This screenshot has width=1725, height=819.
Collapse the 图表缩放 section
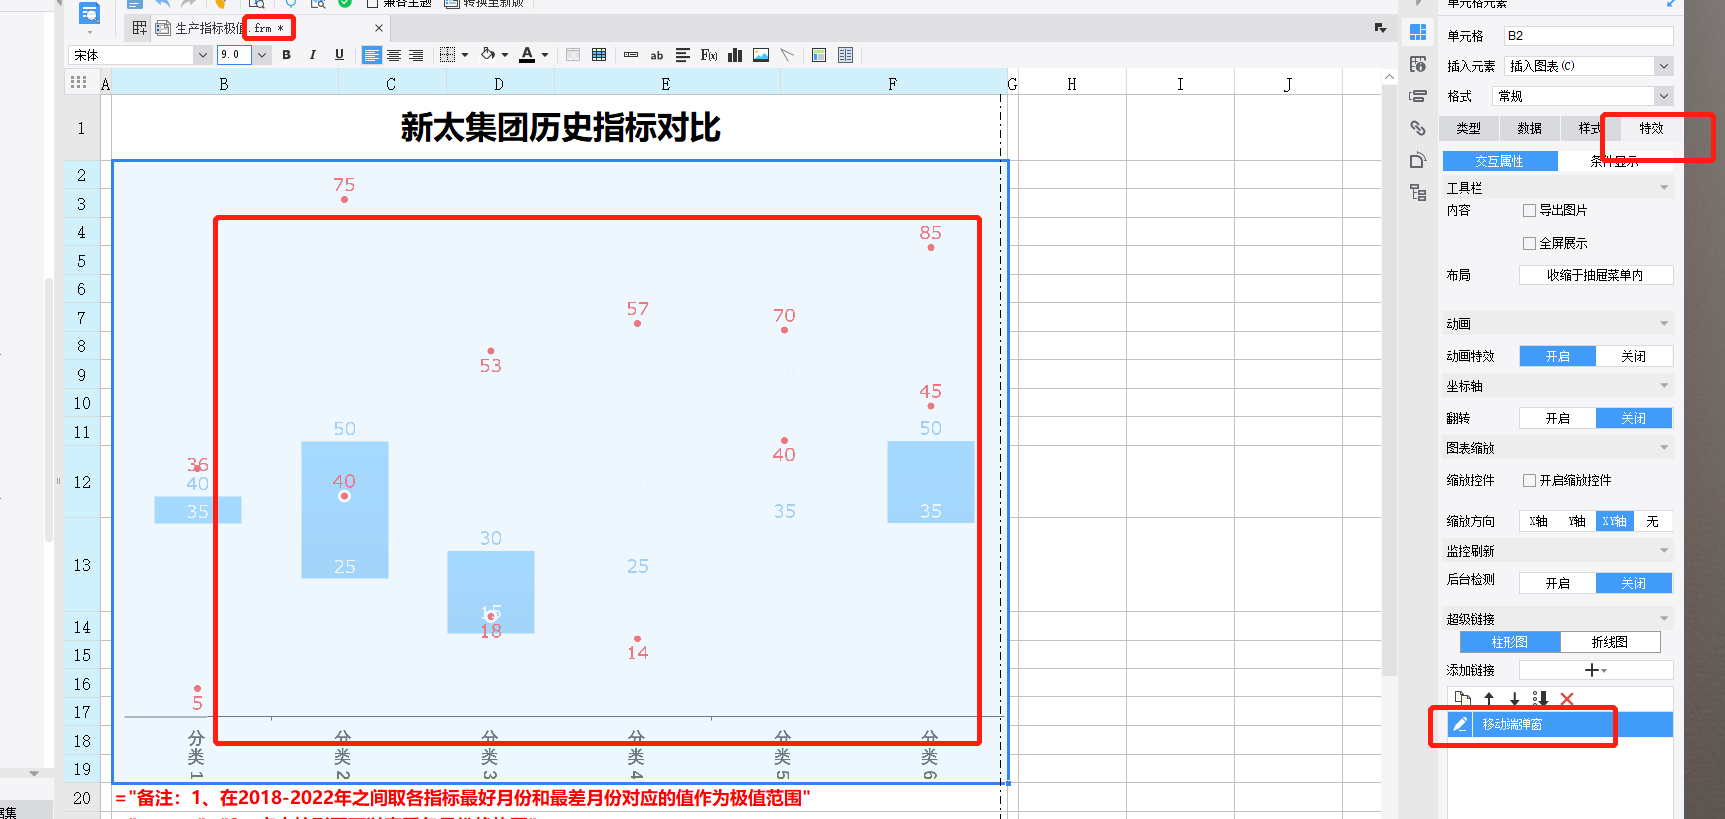(x=1664, y=447)
